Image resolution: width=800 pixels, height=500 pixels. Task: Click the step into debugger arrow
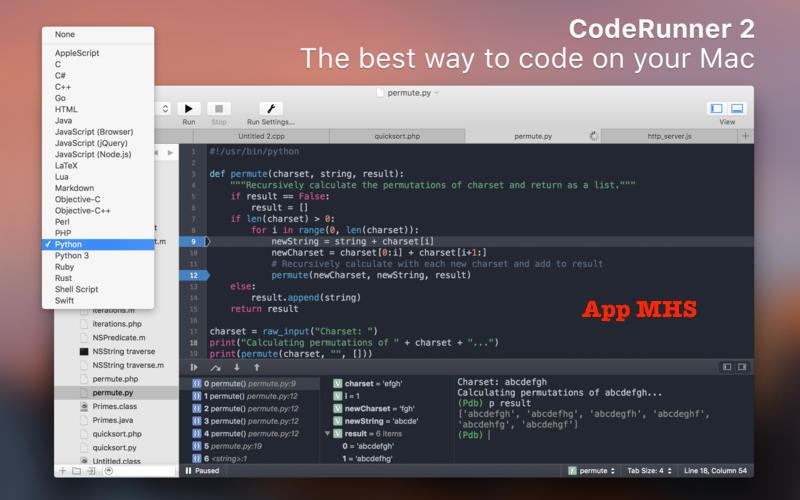pyautogui.click(x=237, y=367)
